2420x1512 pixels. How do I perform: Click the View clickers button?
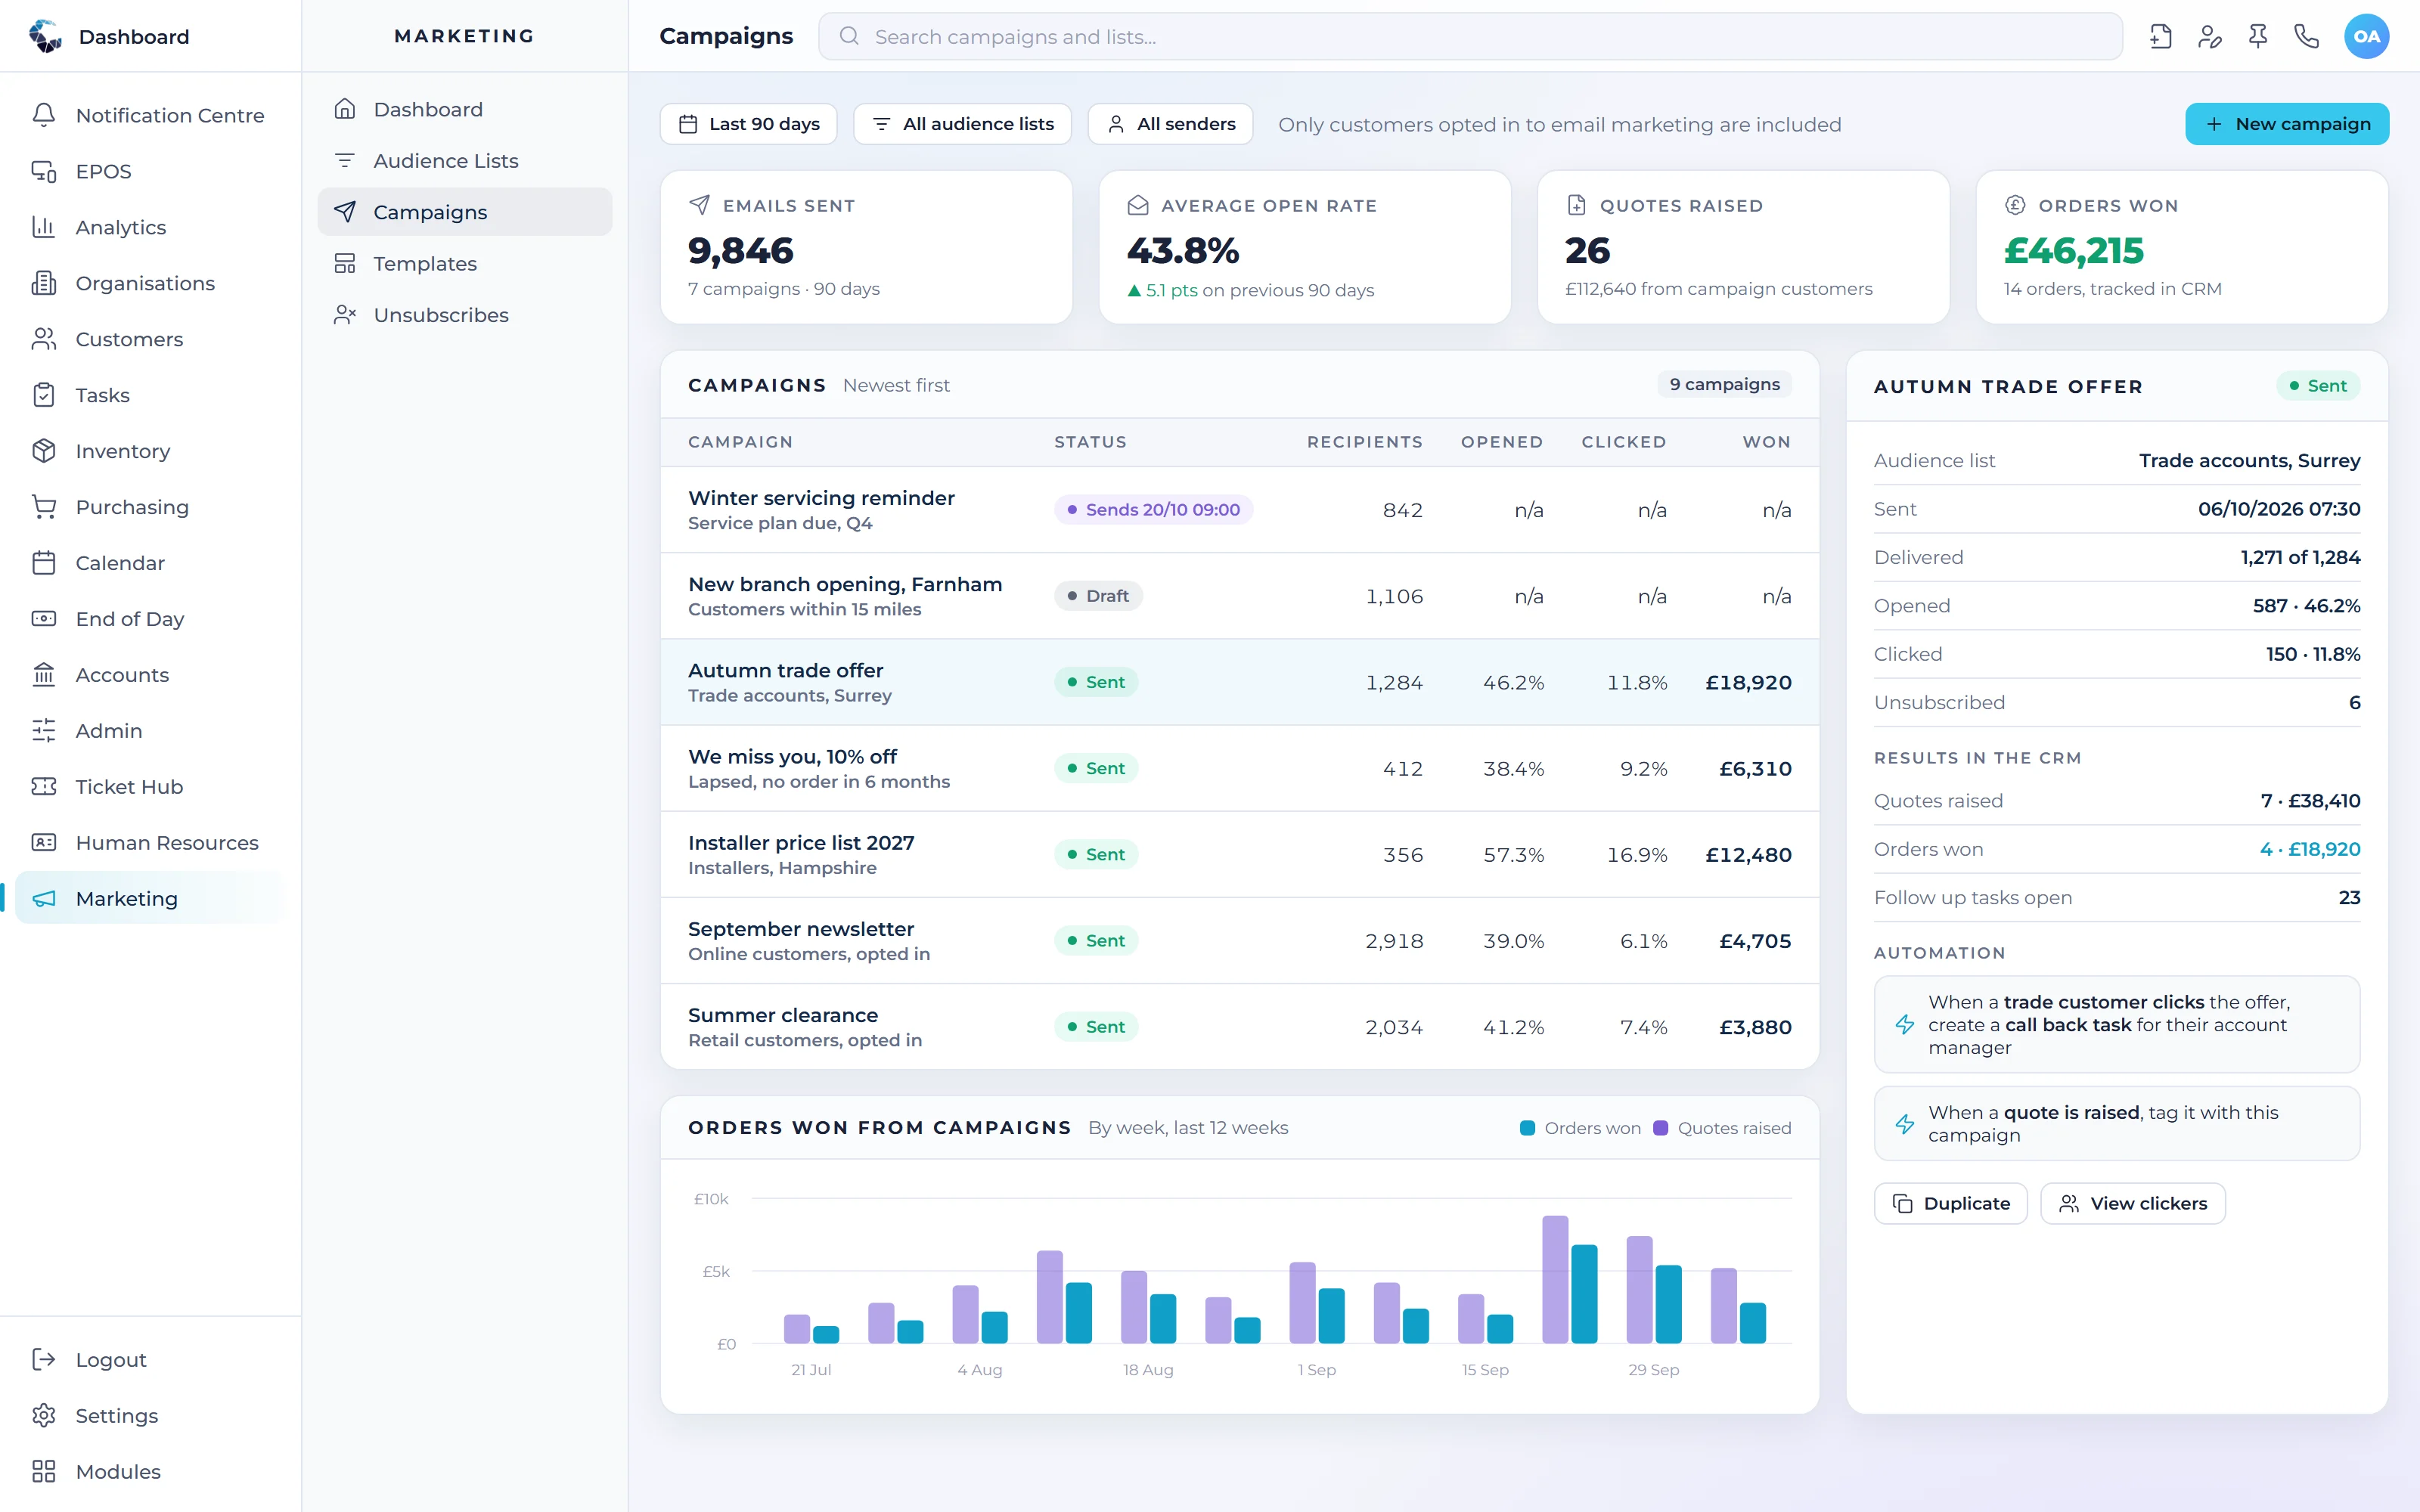pos(2132,1203)
